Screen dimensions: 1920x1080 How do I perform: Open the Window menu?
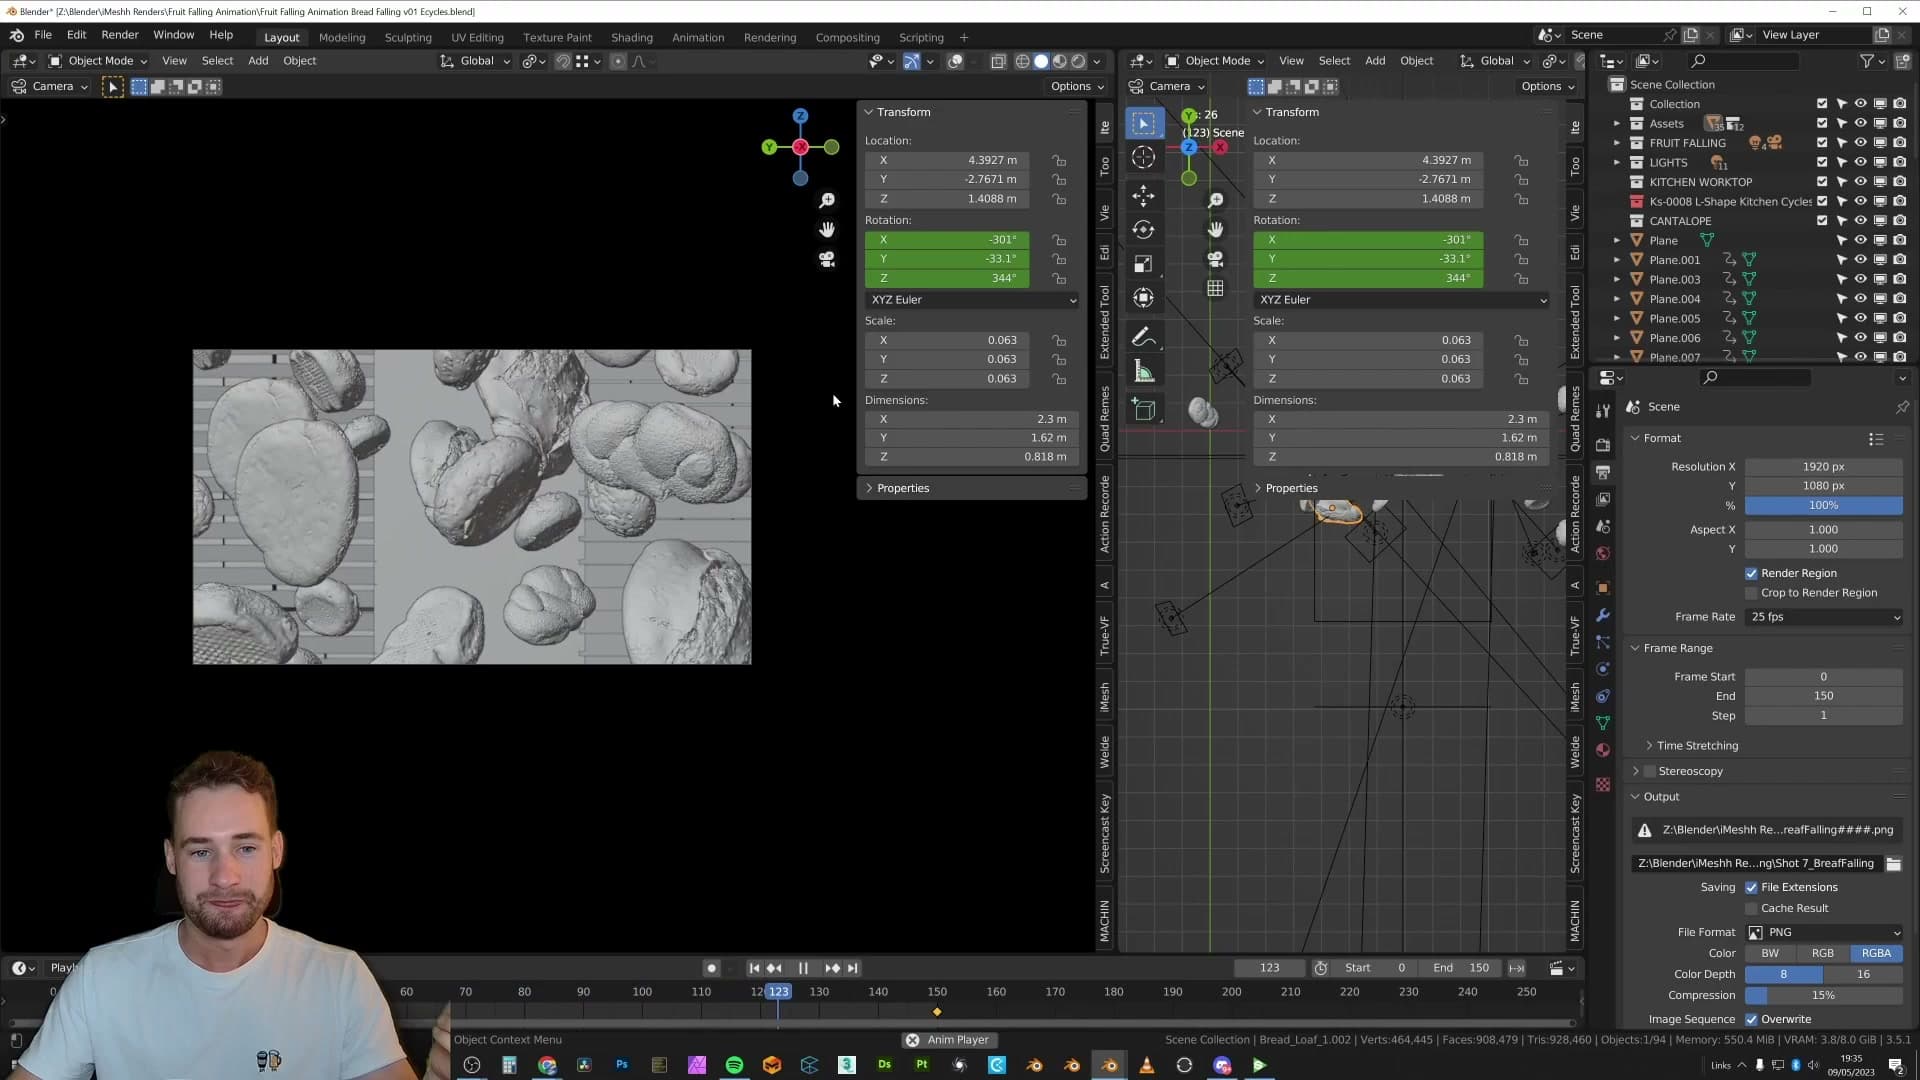tap(173, 34)
